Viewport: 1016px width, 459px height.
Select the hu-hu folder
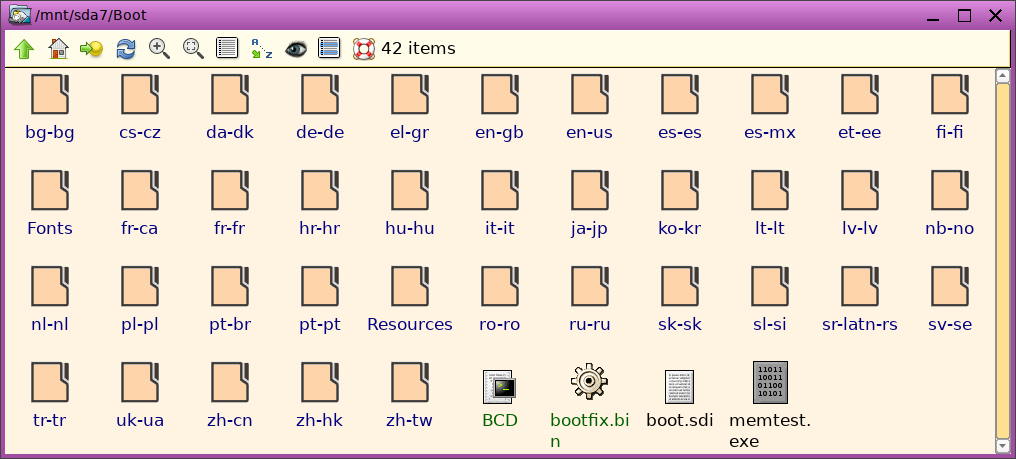(410, 204)
